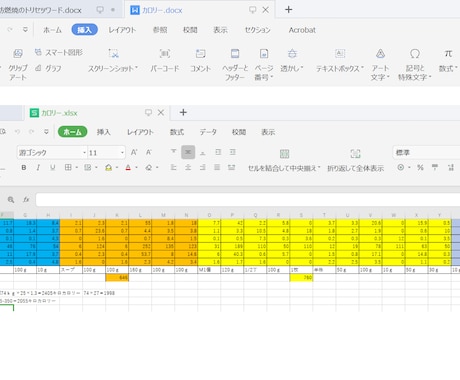
Task: Click the ページ番号 icon
Action: tap(264, 53)
